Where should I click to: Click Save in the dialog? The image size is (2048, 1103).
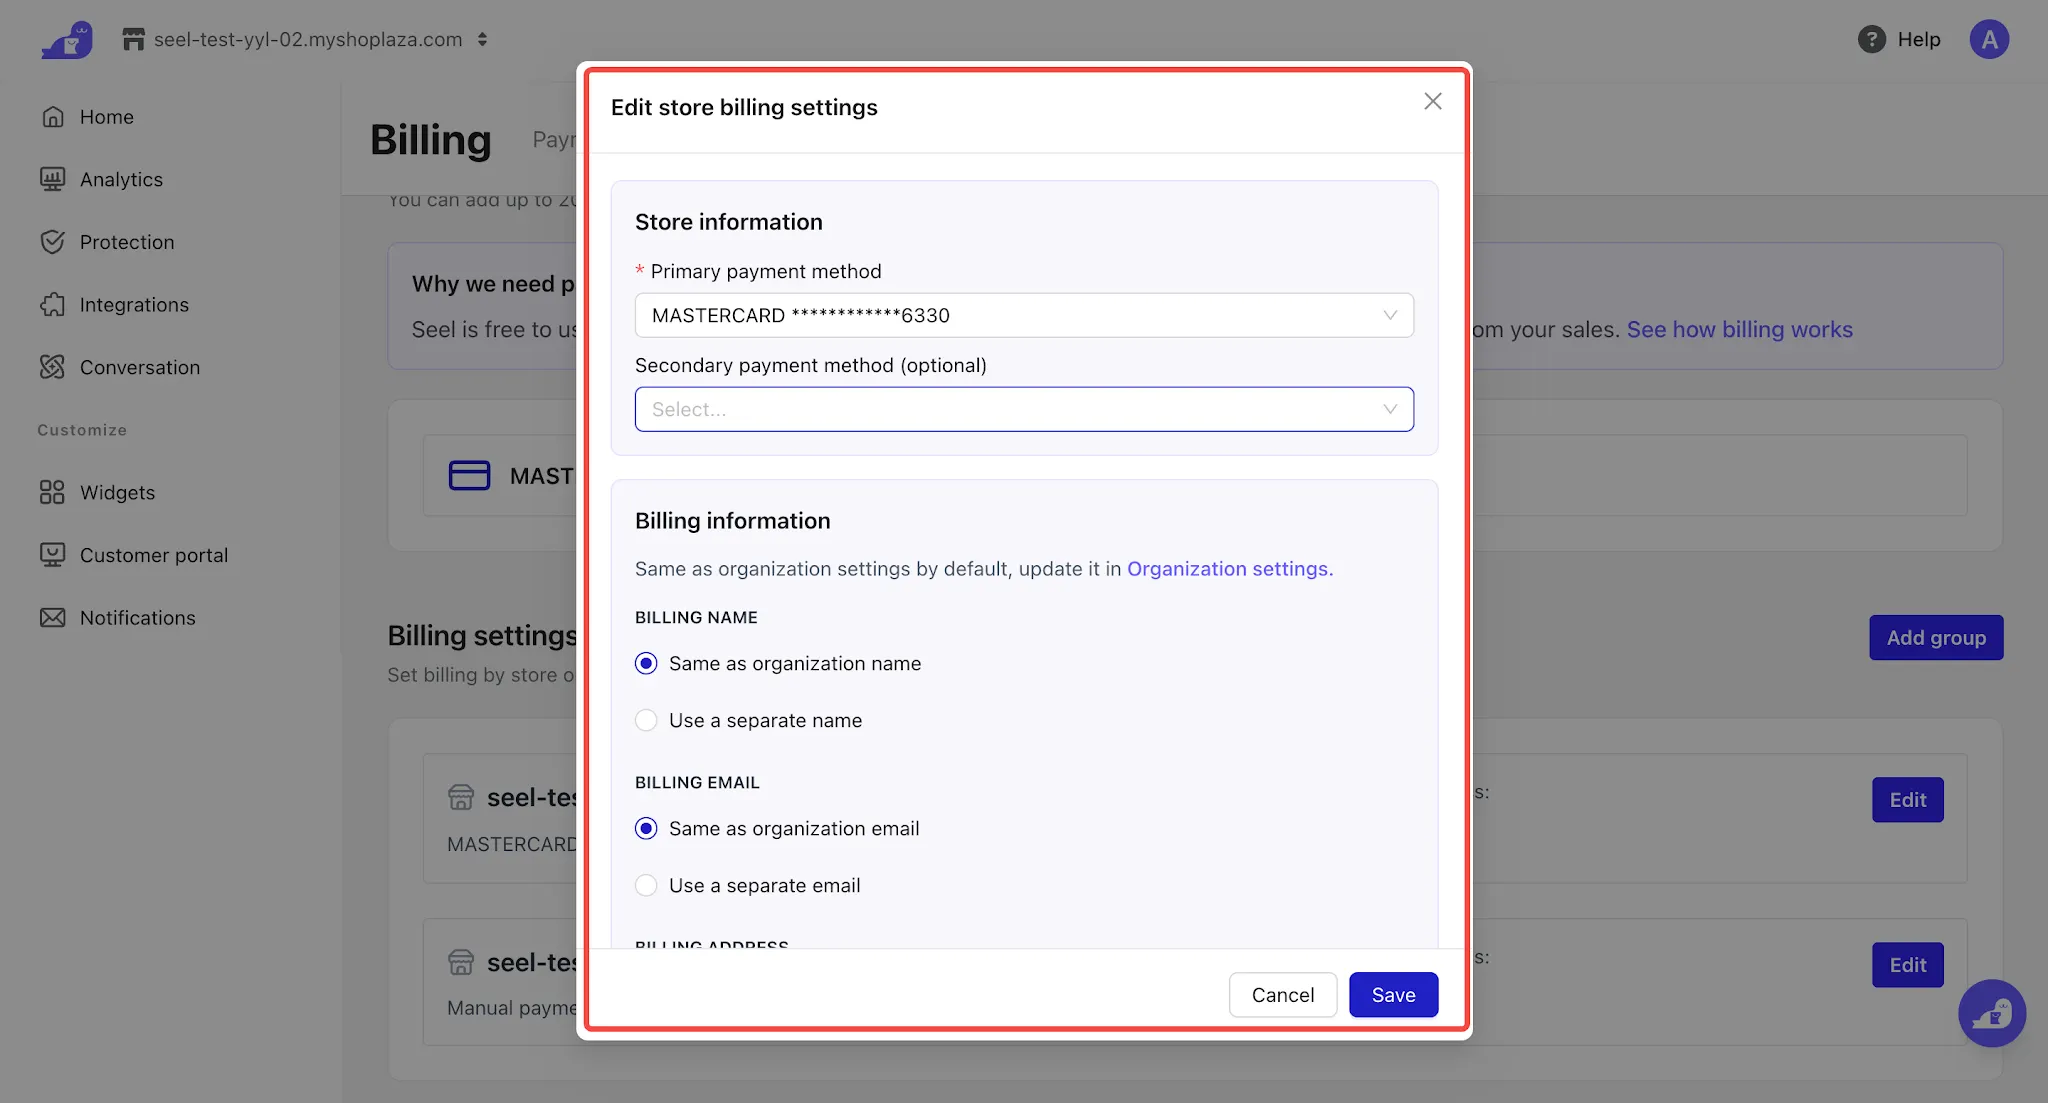1394,995
